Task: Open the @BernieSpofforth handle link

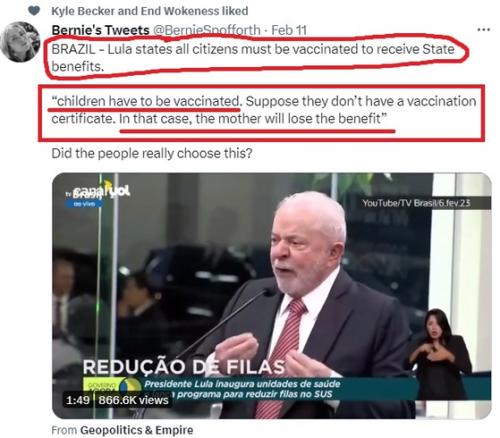Action: click(x=207, y=30)
